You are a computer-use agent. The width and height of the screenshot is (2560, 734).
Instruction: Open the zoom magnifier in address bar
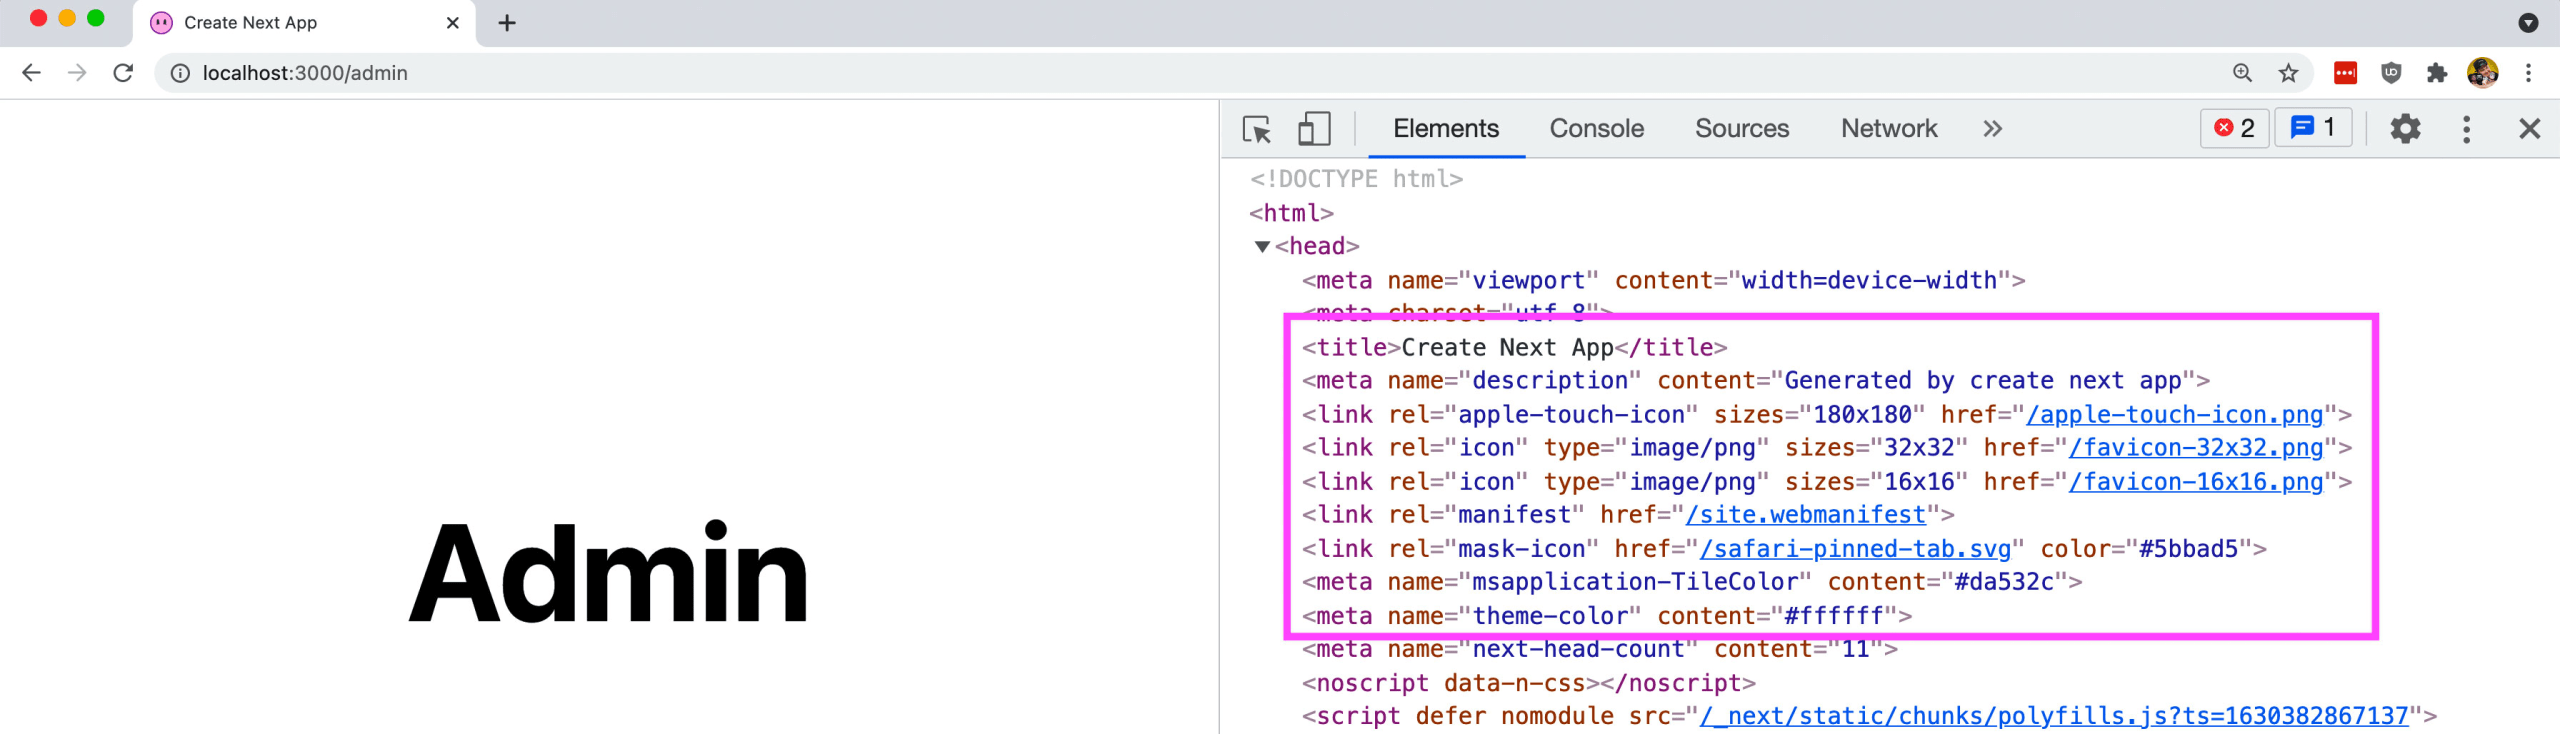pyautogui.click(x=2242, y=73)
